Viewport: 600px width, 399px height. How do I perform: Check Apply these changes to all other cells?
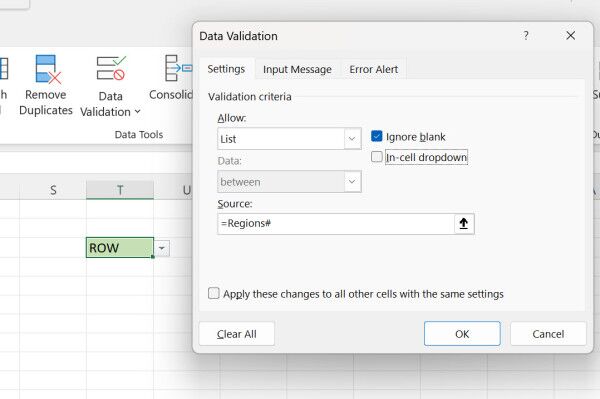pos(214,293)
